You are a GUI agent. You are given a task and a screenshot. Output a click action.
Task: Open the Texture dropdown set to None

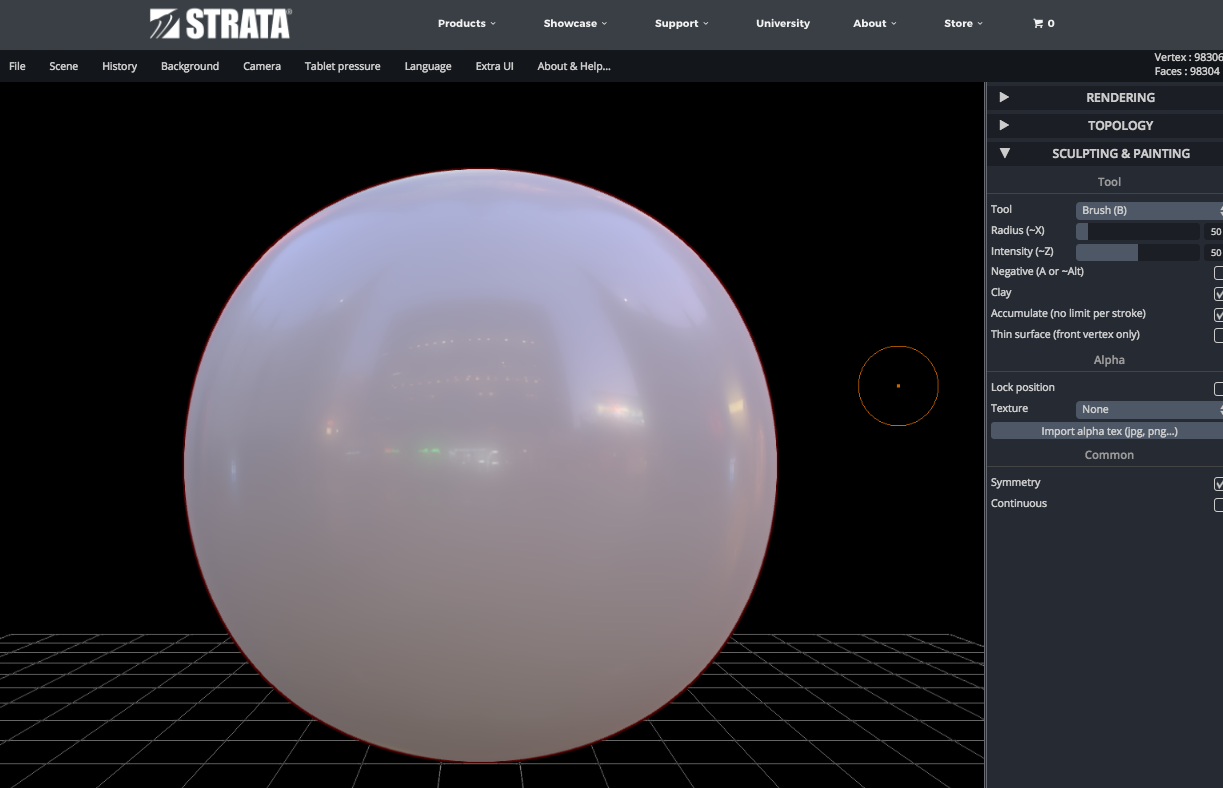click(x=1148, y=409)
